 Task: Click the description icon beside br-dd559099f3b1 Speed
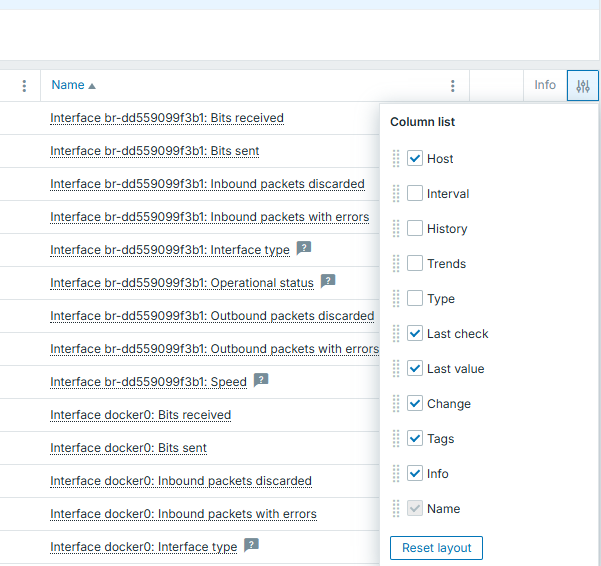pyautogui.click(x=261, y=380)
